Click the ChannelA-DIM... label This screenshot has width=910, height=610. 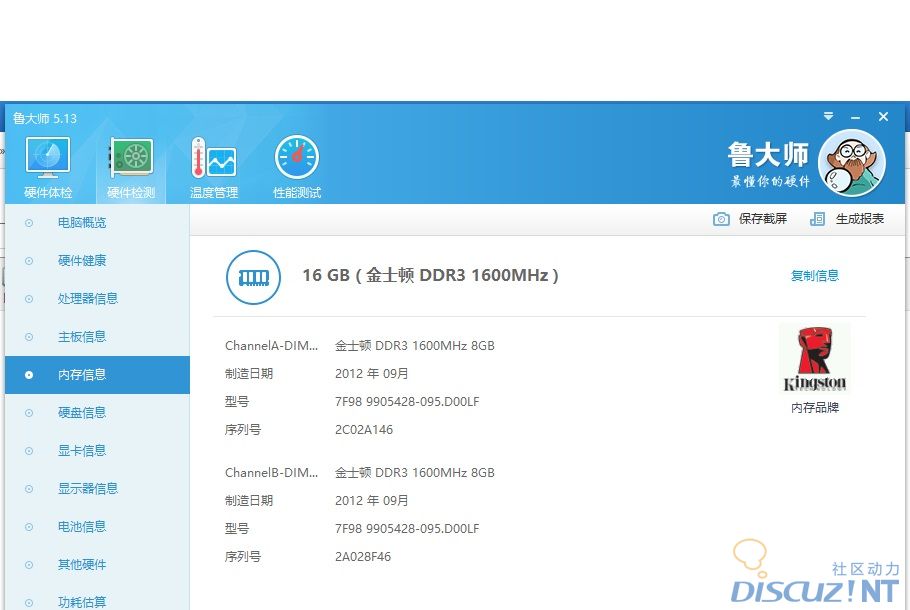[271, 346]
